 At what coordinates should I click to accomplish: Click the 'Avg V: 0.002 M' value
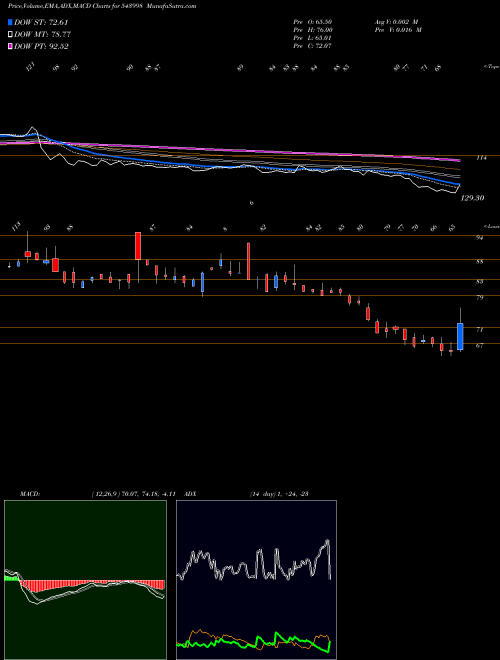click(396, 22)
